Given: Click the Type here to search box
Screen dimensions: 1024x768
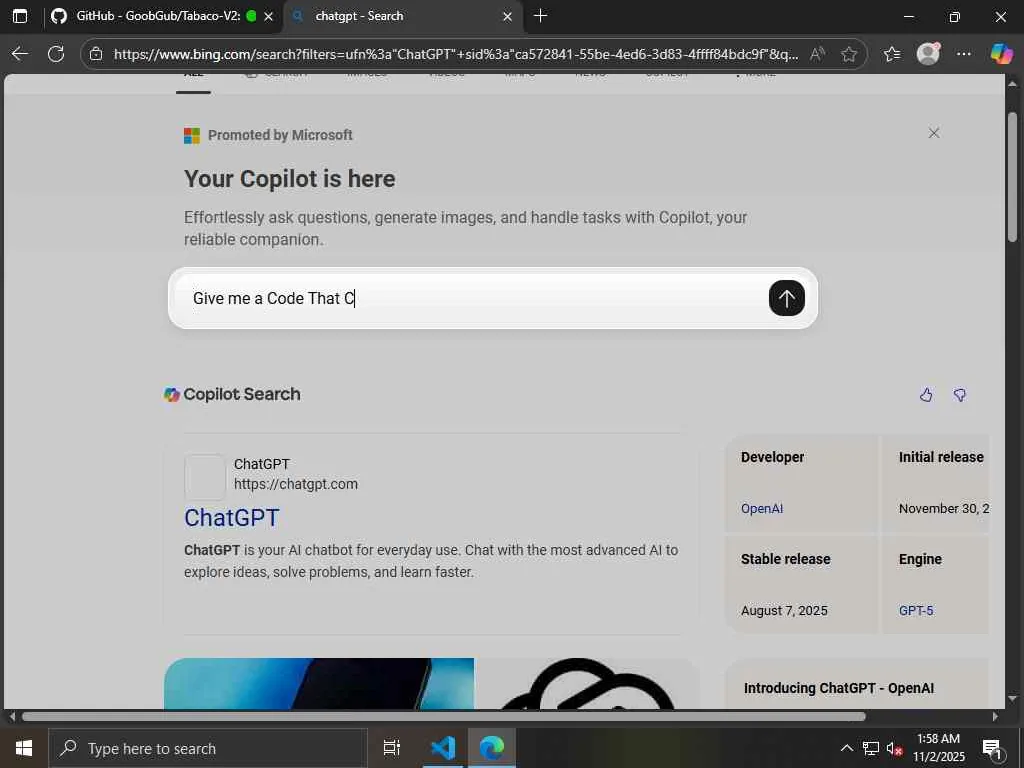Looking at the screenshot, I should tap(208, 748).
